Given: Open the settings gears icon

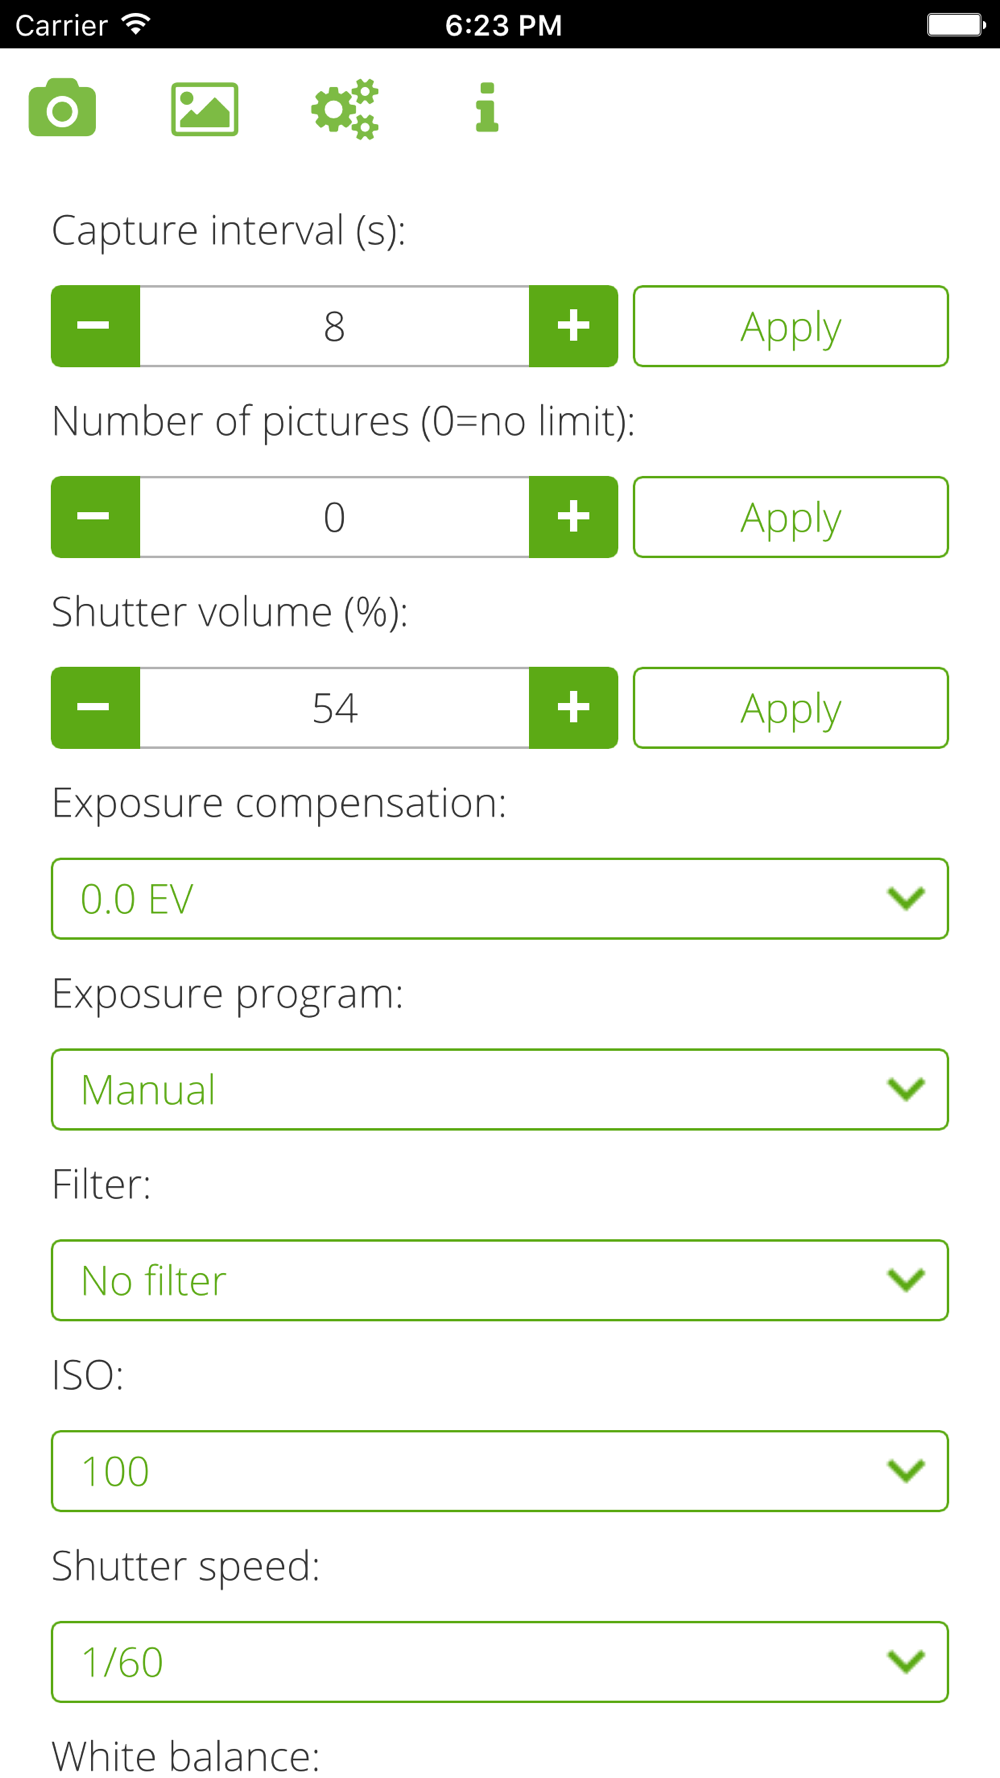Looking at the screenshot, I should tap(345, 109).
